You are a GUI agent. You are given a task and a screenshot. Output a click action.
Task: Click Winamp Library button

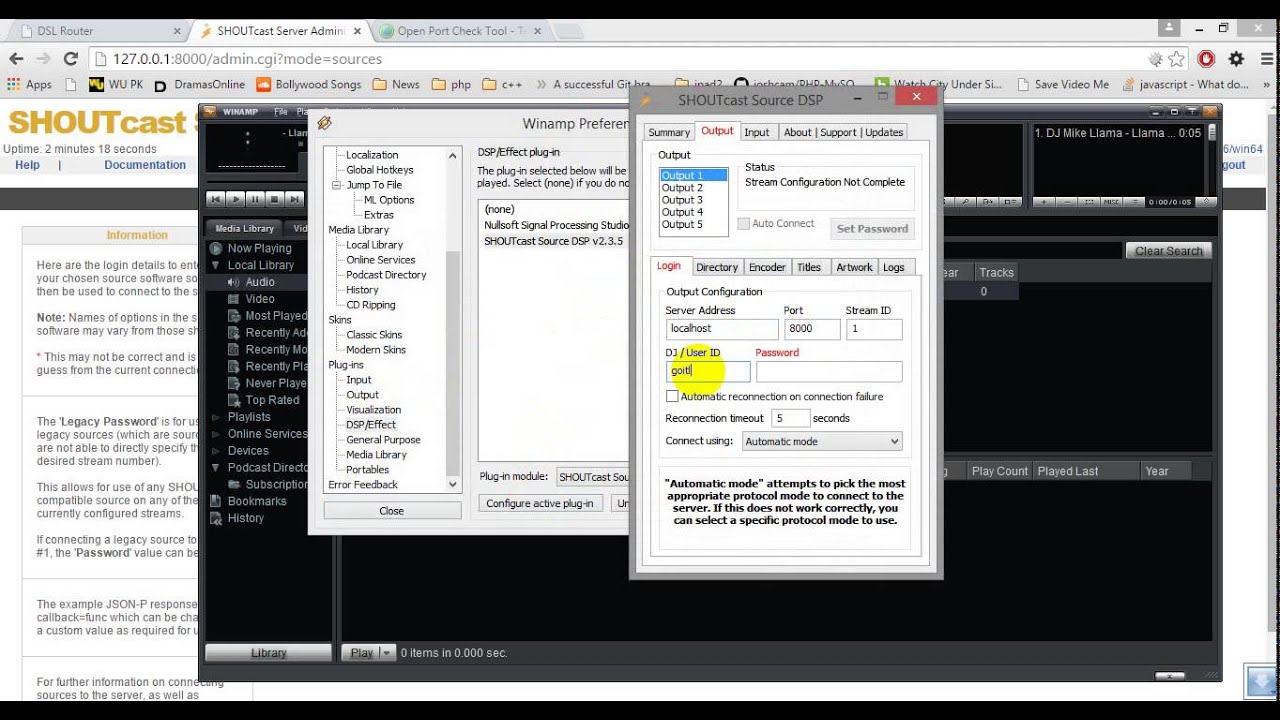(268, 653)
